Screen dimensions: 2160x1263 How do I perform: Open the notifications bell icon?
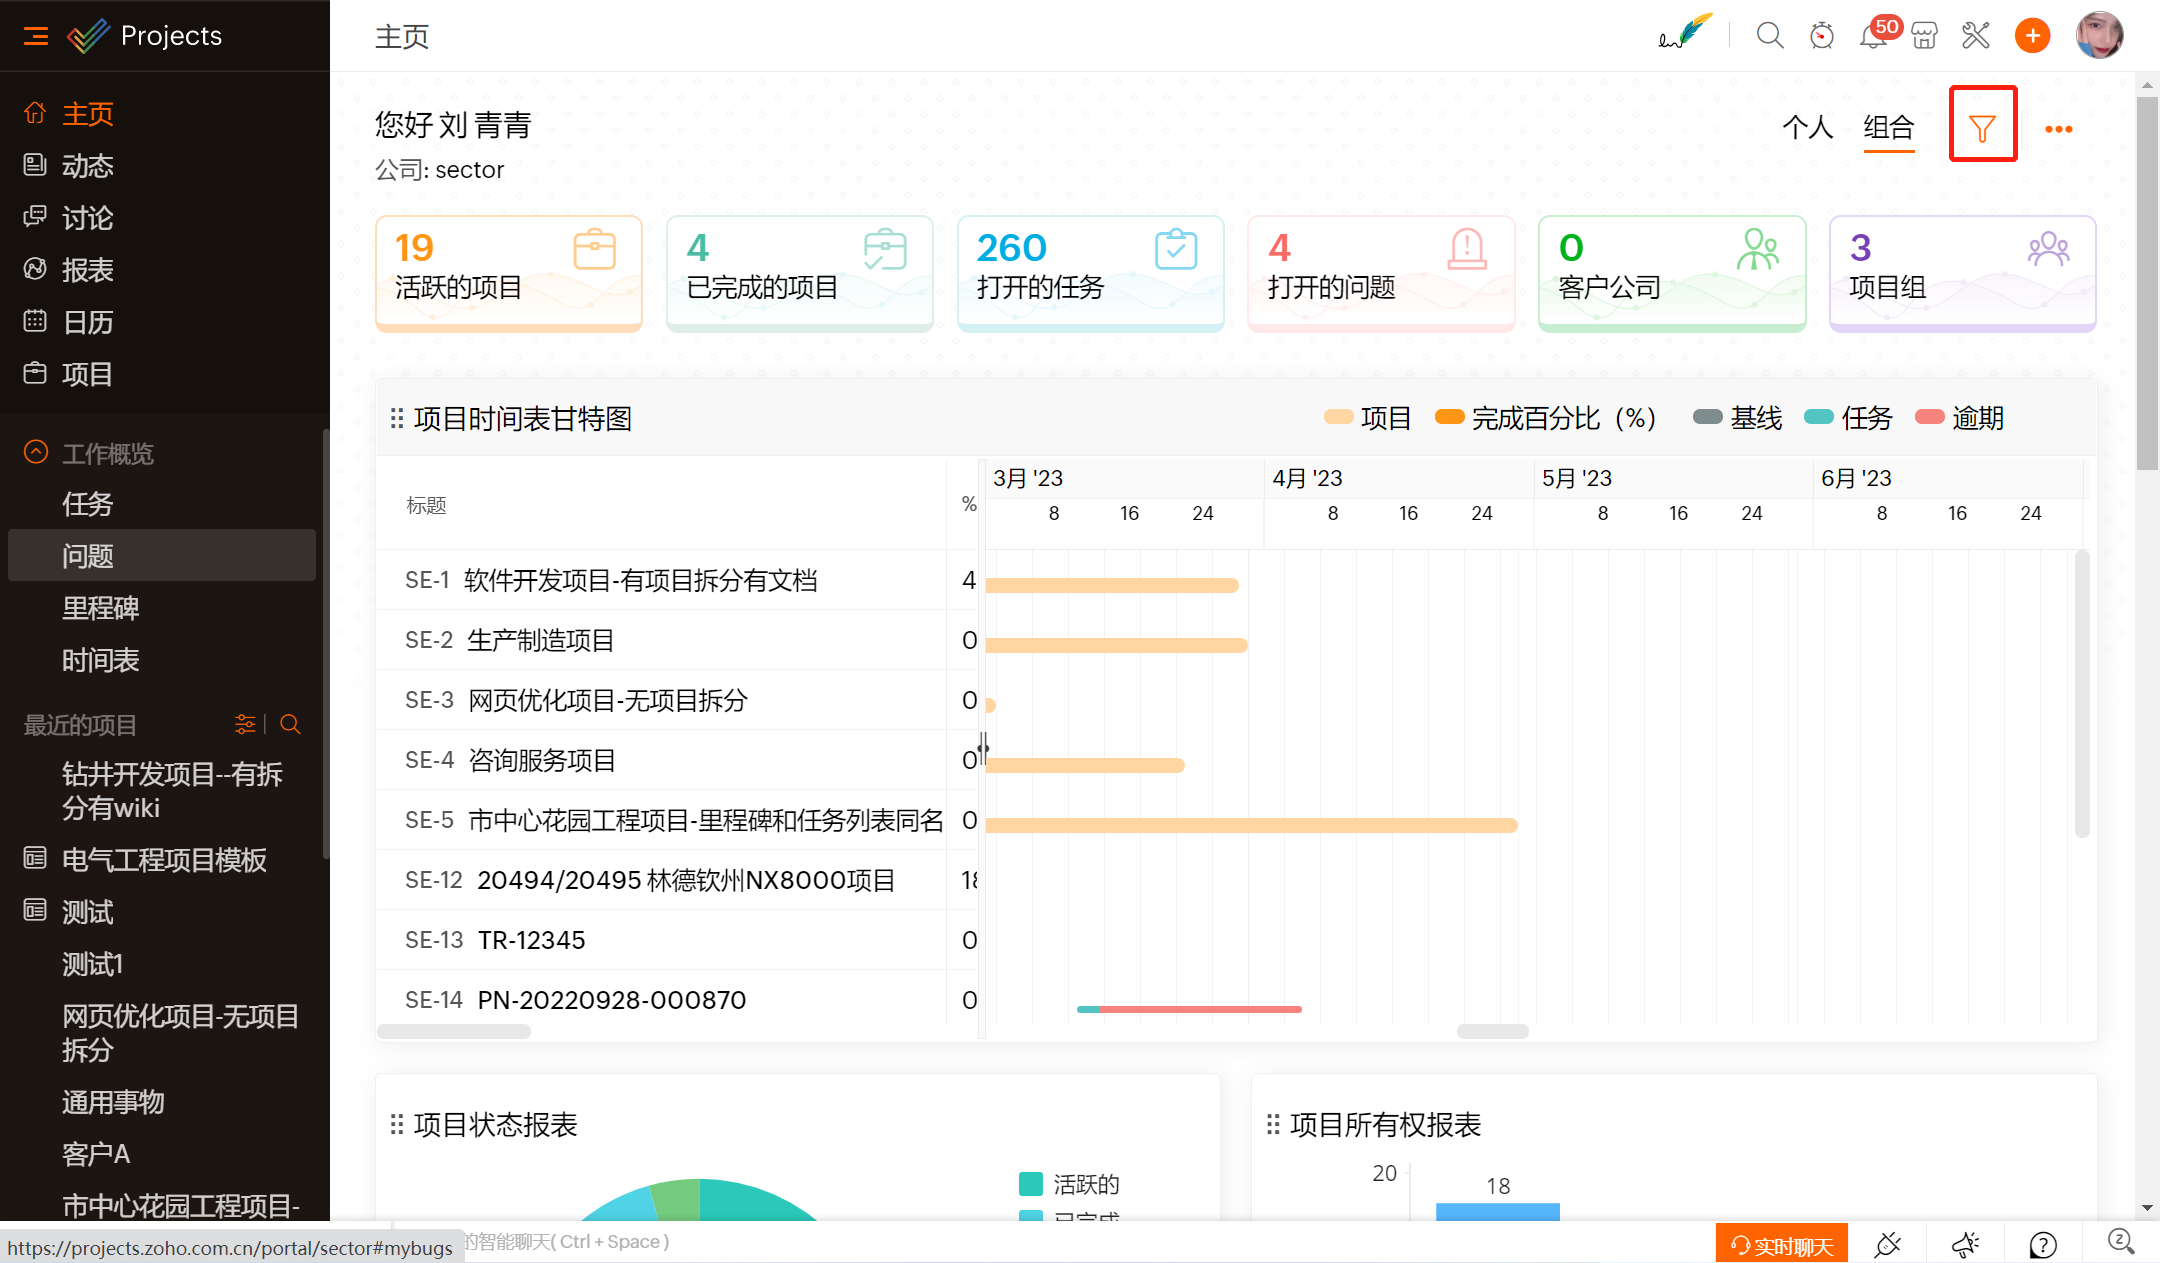click(x=1872, y=36)
